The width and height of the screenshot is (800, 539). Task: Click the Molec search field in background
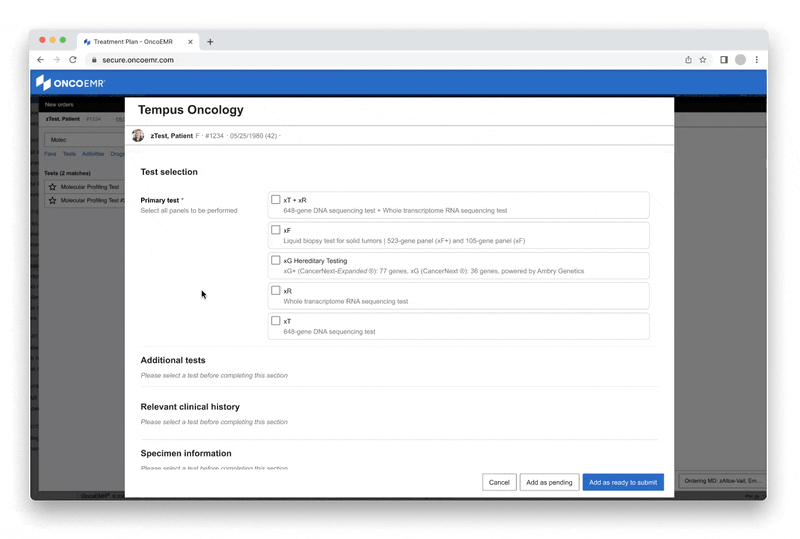coord(84,139)
